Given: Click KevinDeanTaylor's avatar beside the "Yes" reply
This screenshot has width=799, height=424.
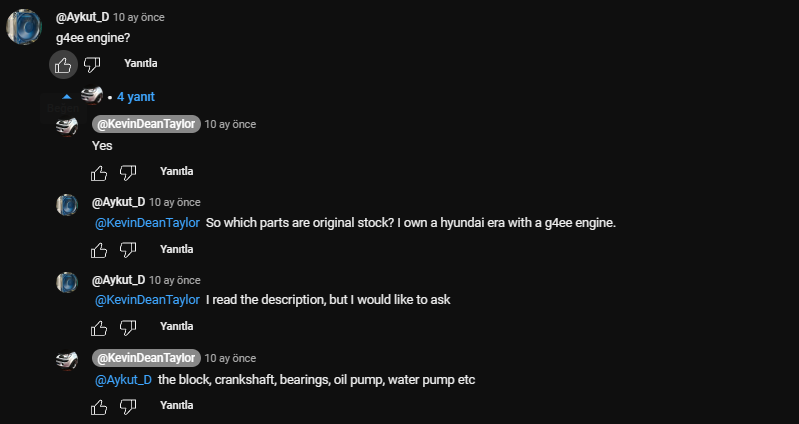Looking at the screenshot, I should click(x=67, y=127).
